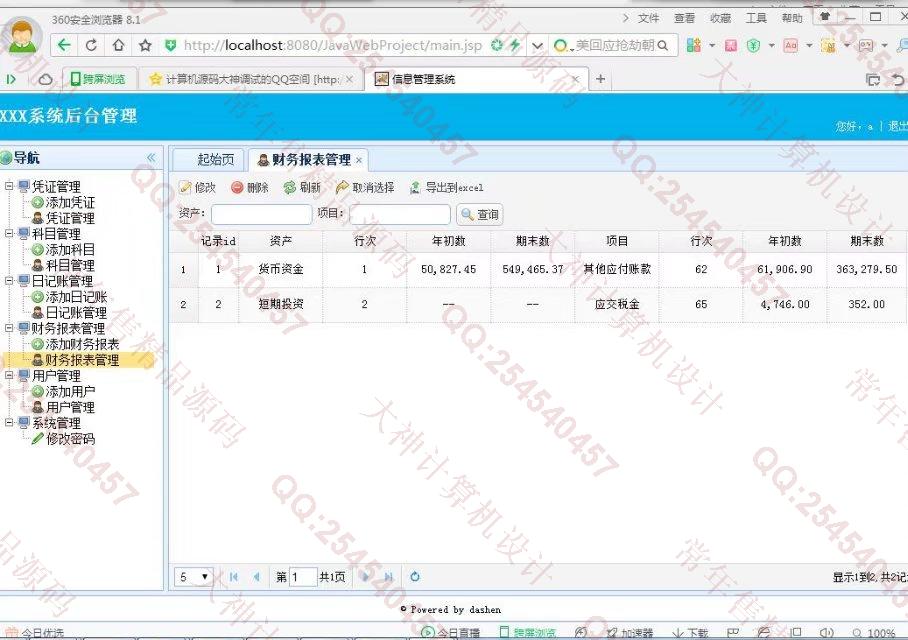Screen dimensions: 908x640
Task: Collapse the 财务报表管理 parent tree node
Action: click(x=9, y=328)
